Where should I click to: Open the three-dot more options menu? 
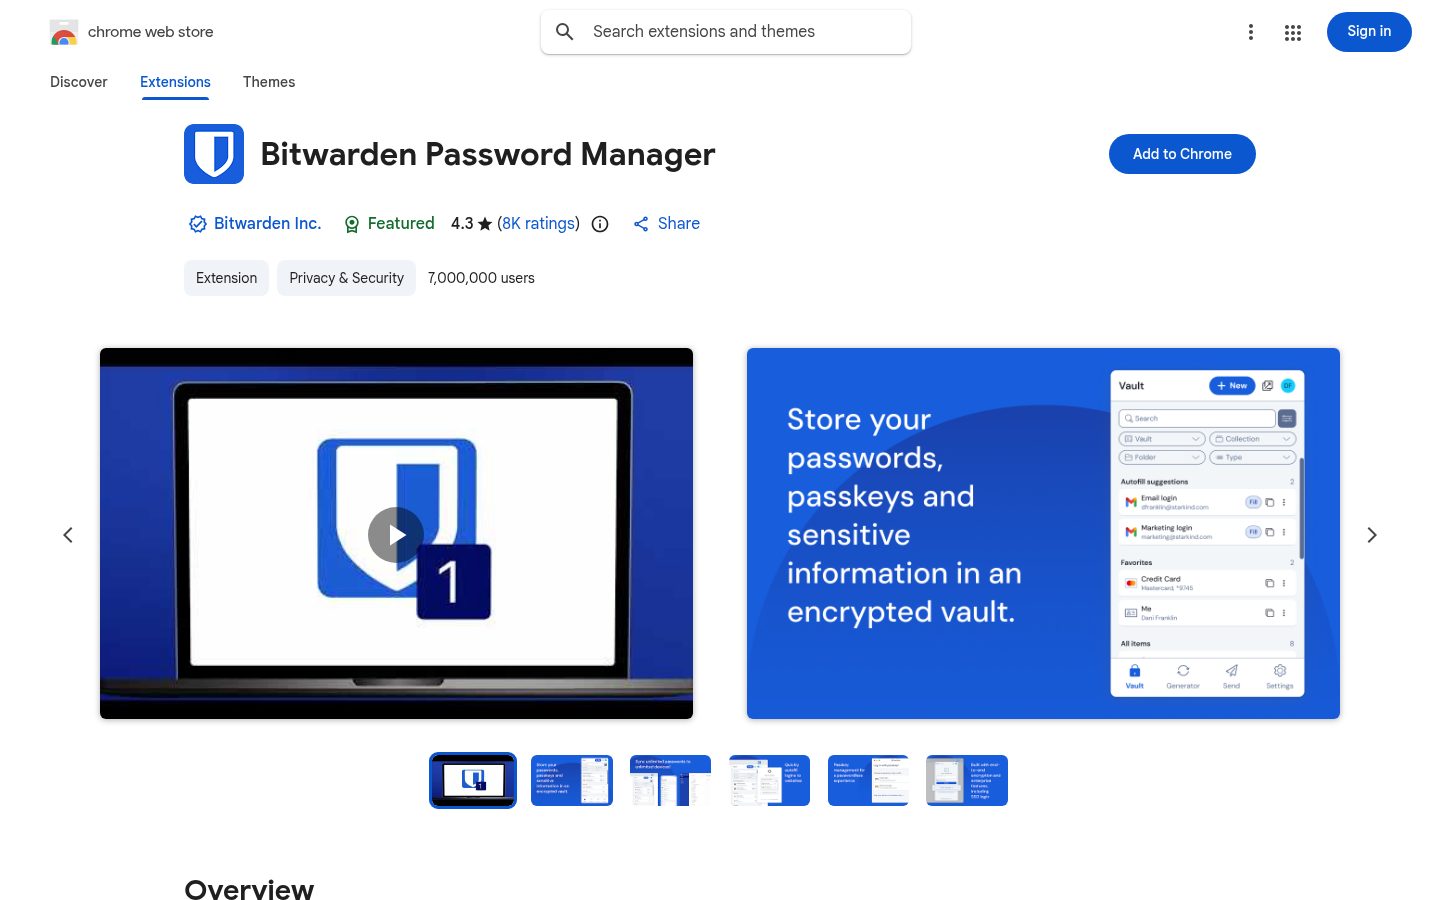pos(1250,32)
